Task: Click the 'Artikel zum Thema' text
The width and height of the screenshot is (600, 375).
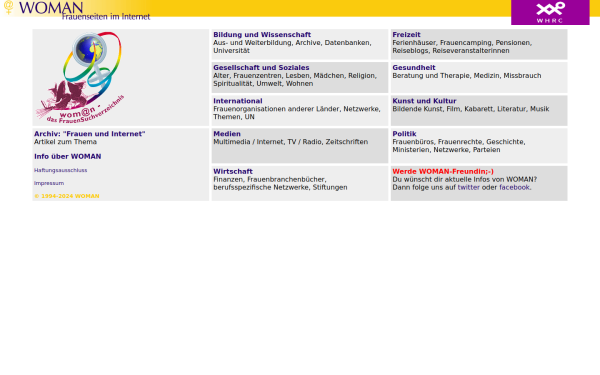Action: (65, 142)
